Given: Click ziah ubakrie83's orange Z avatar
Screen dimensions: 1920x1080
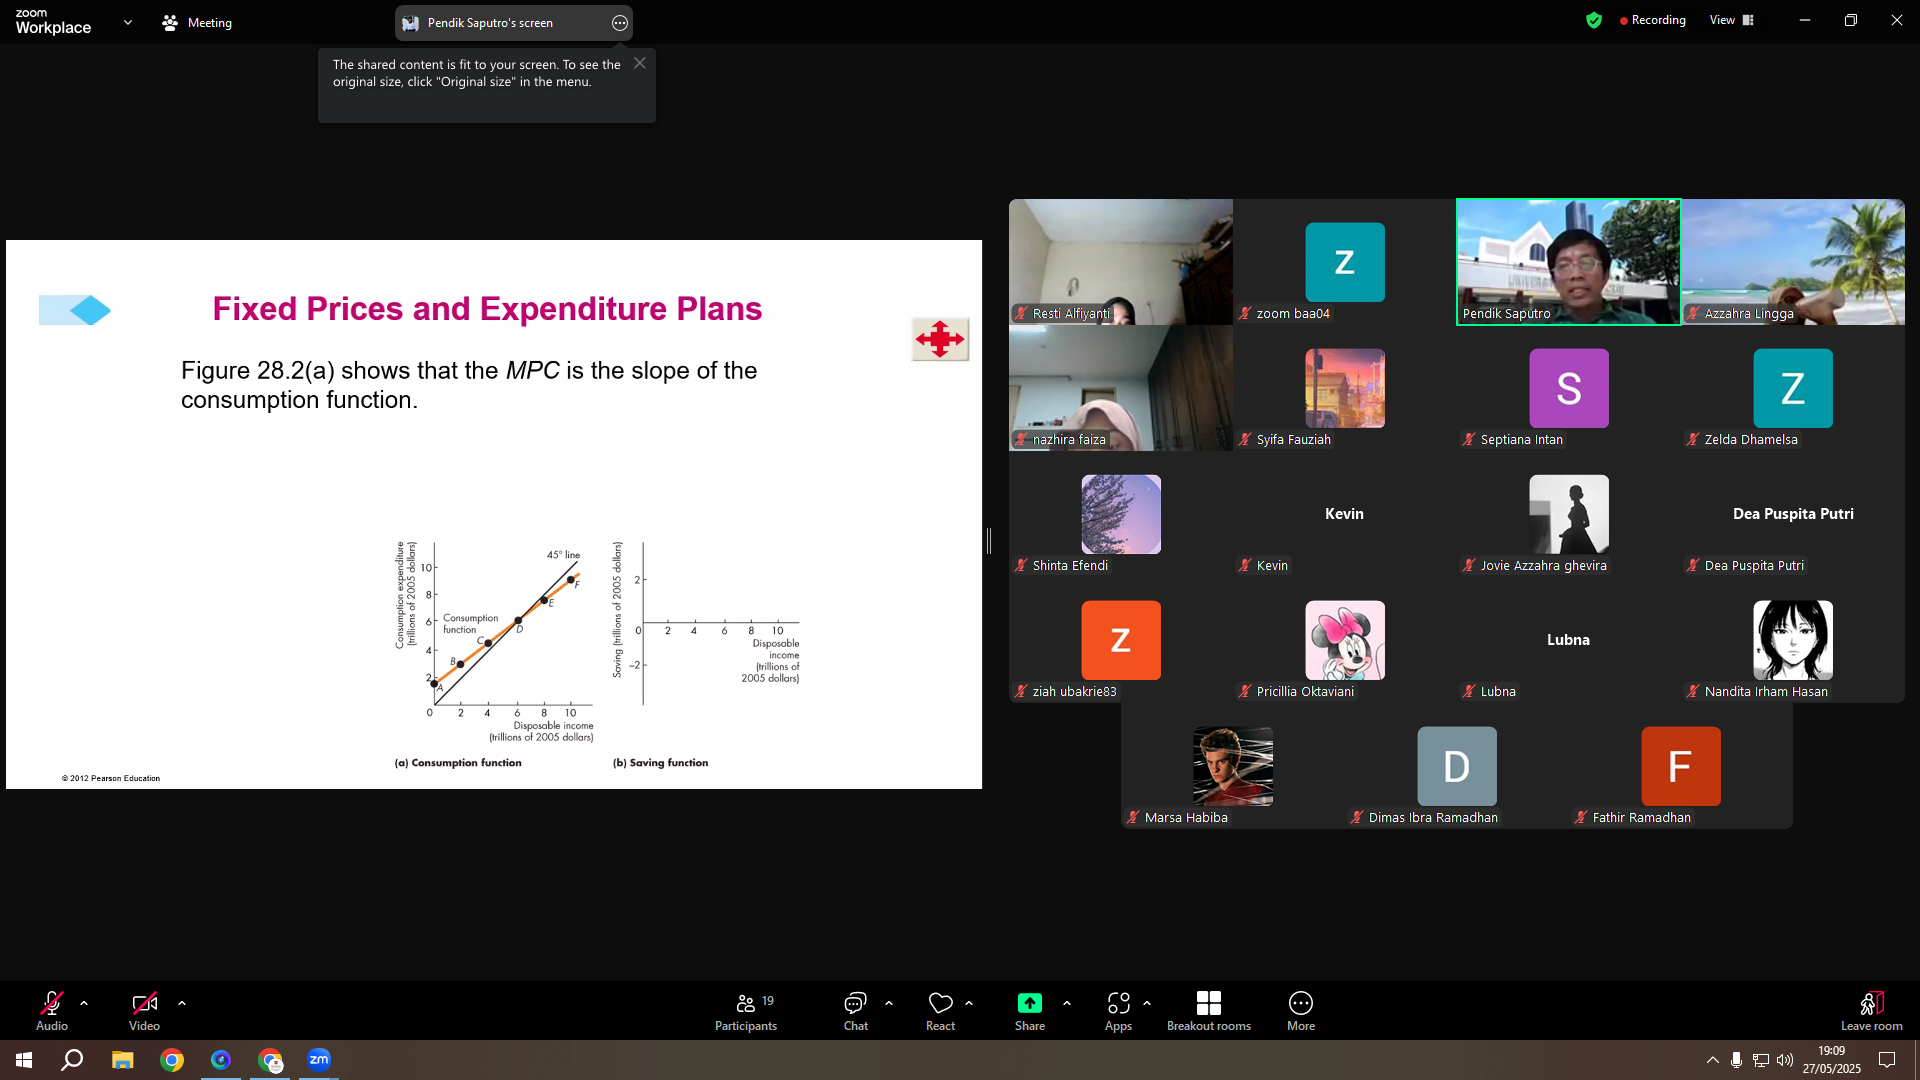Looking at the screenshot, I should [1121, 640].
